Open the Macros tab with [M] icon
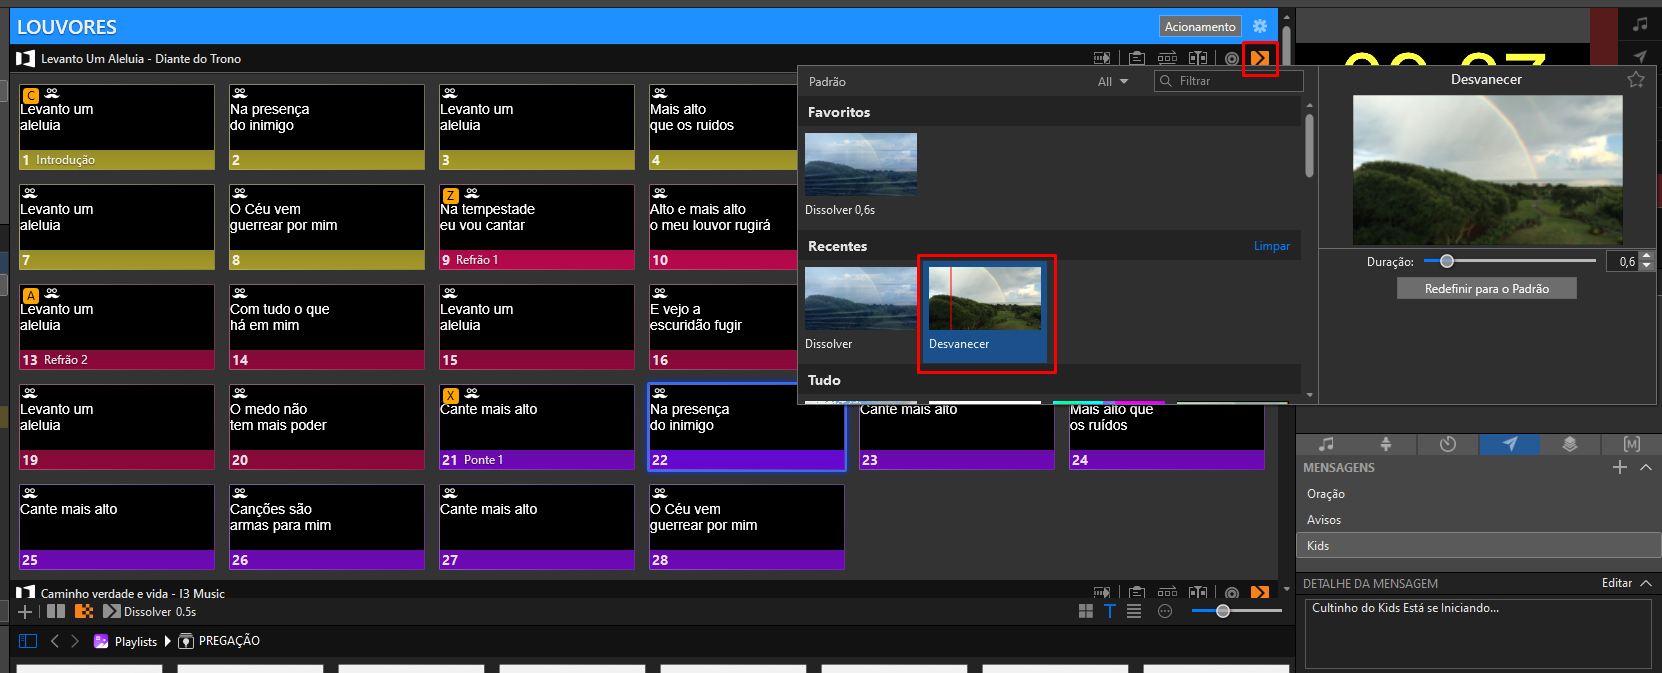The image size is (1662, 673). coord(1632,444)
